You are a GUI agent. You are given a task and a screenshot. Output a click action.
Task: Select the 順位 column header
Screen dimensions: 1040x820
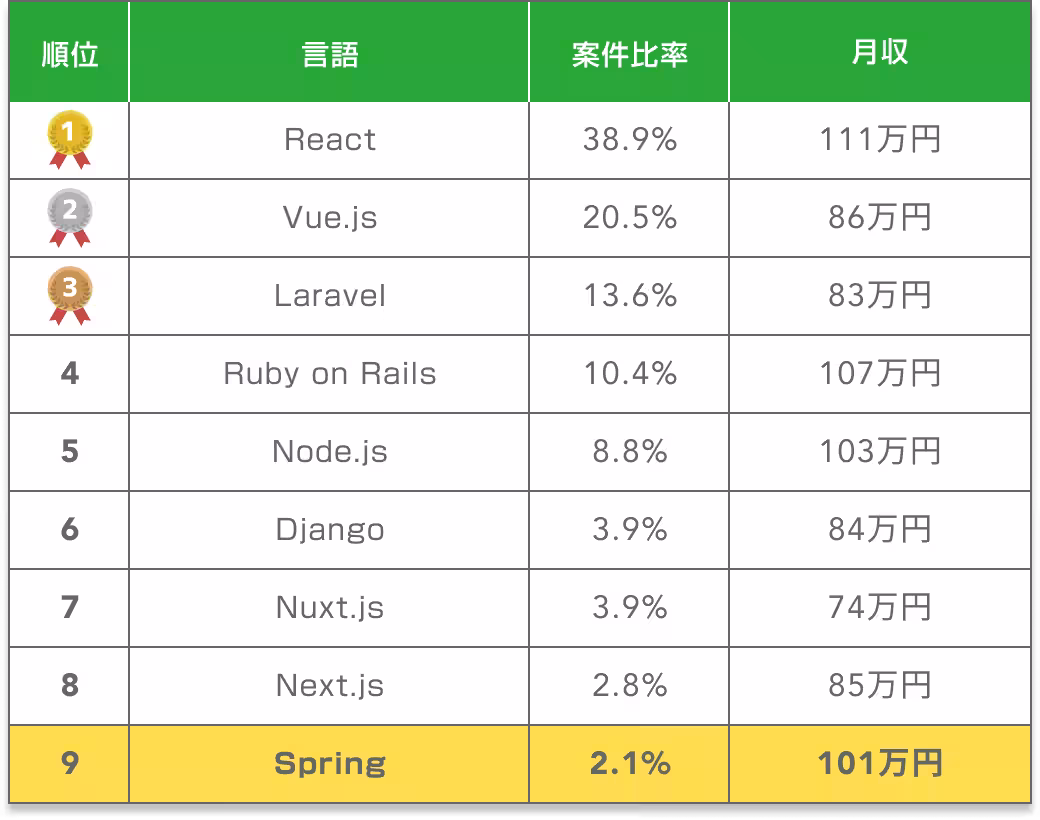click(69, 54)
